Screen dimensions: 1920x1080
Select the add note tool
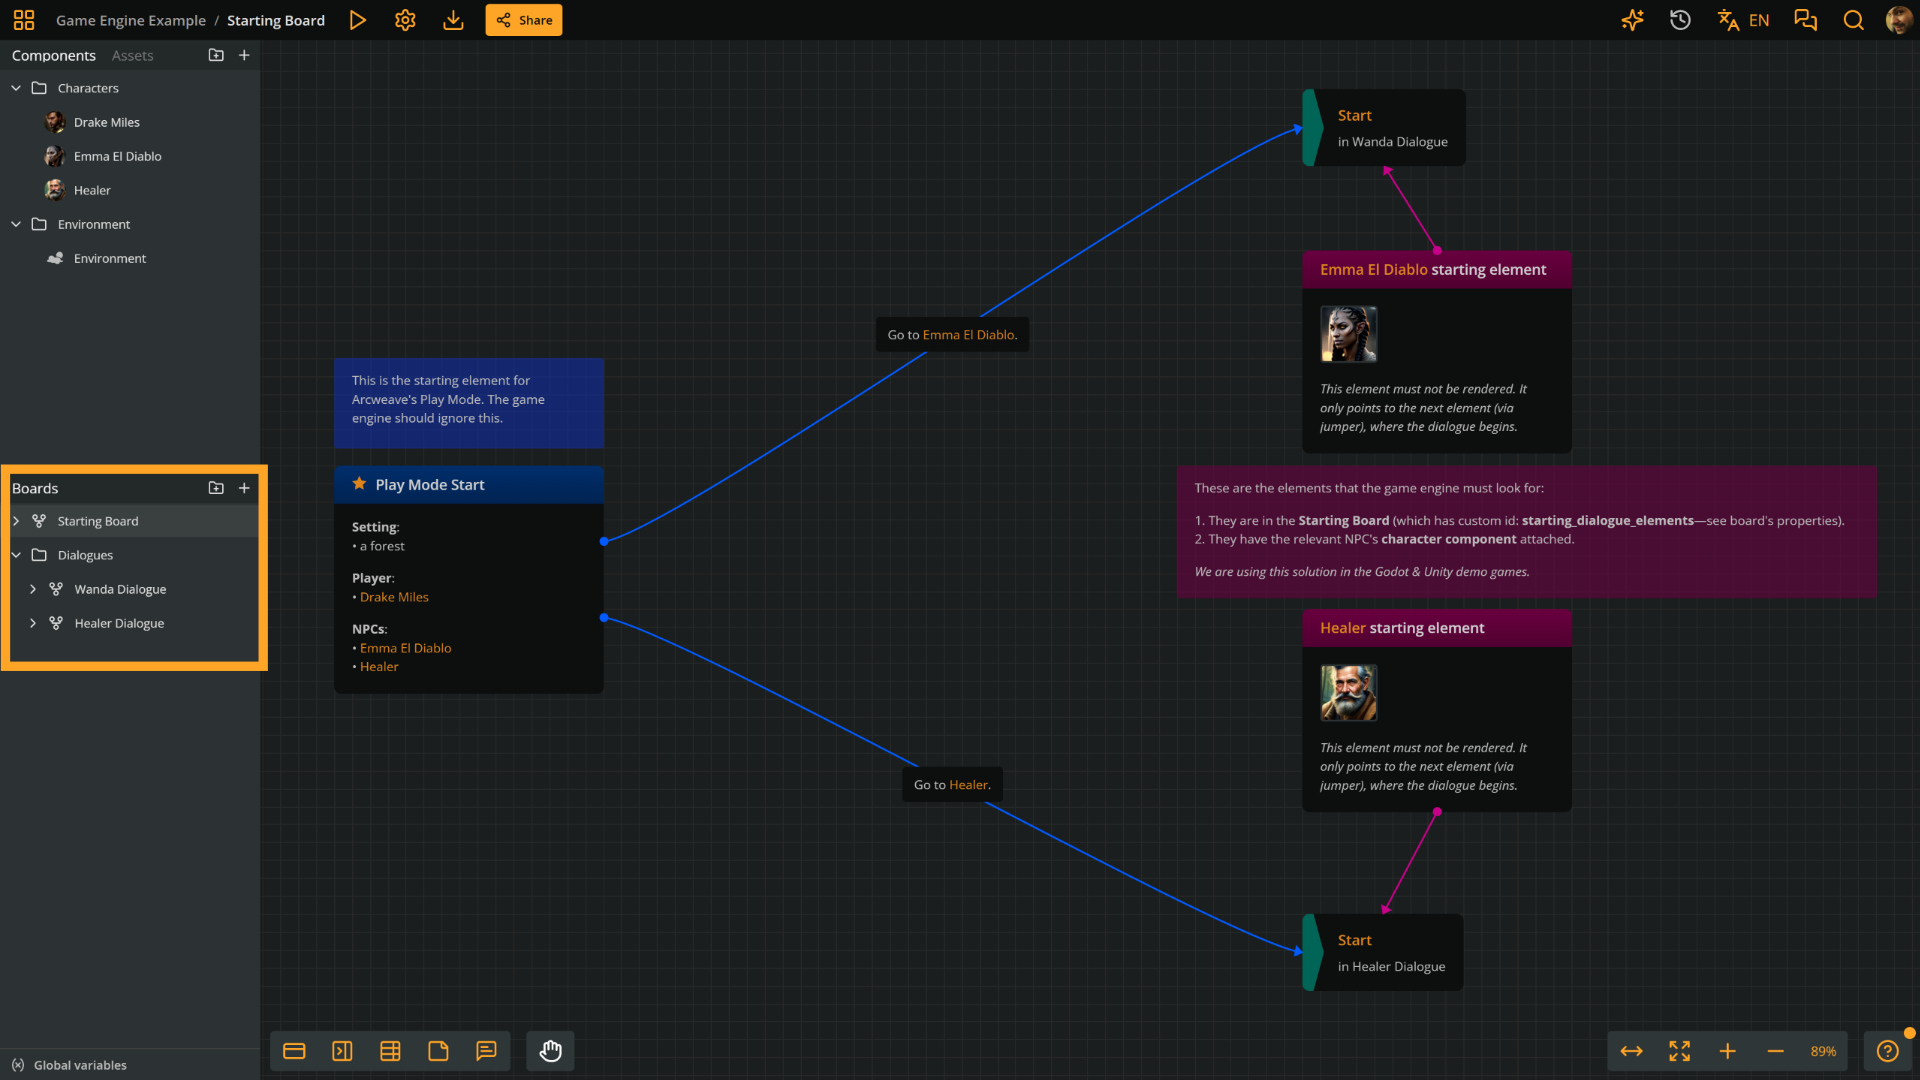(438, 1051)
